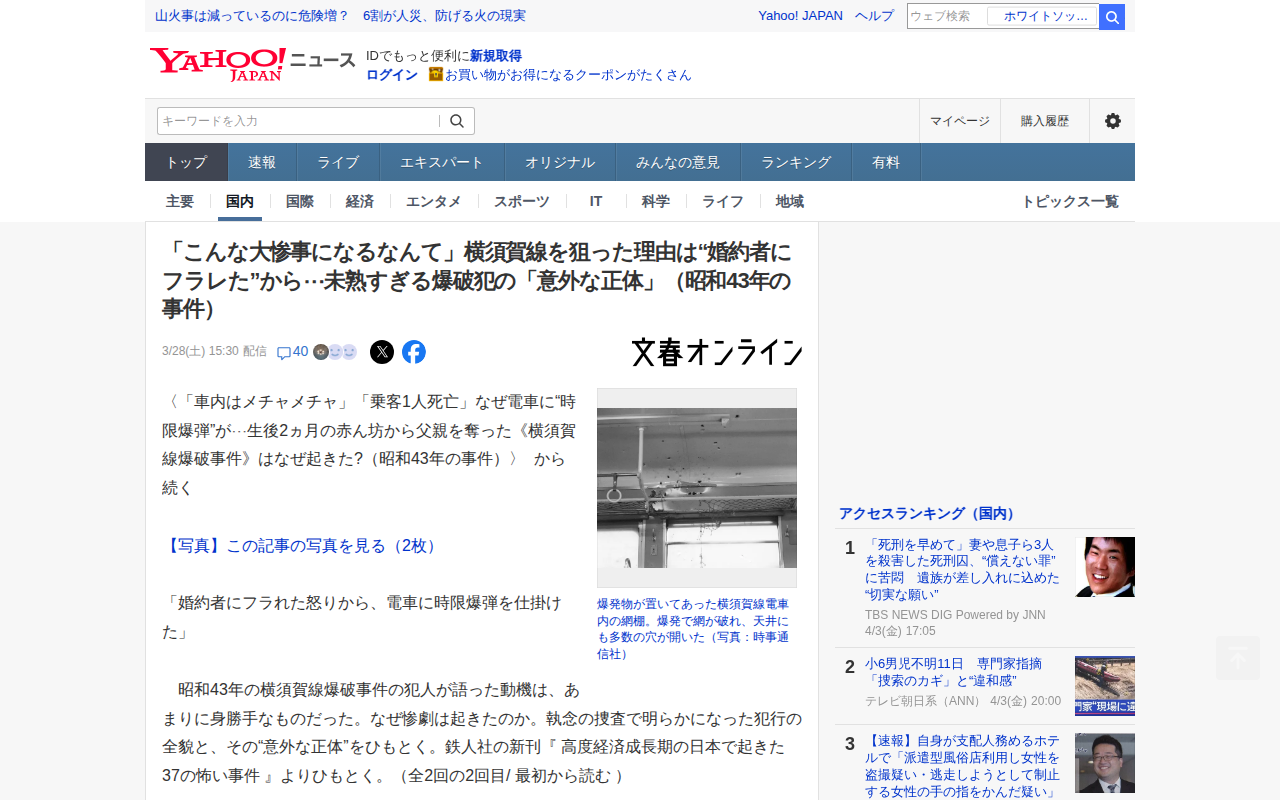Click the ウェブ検索 input box
The width and height of the screenshot is (1280, 800).
click(x=946, y=16)
